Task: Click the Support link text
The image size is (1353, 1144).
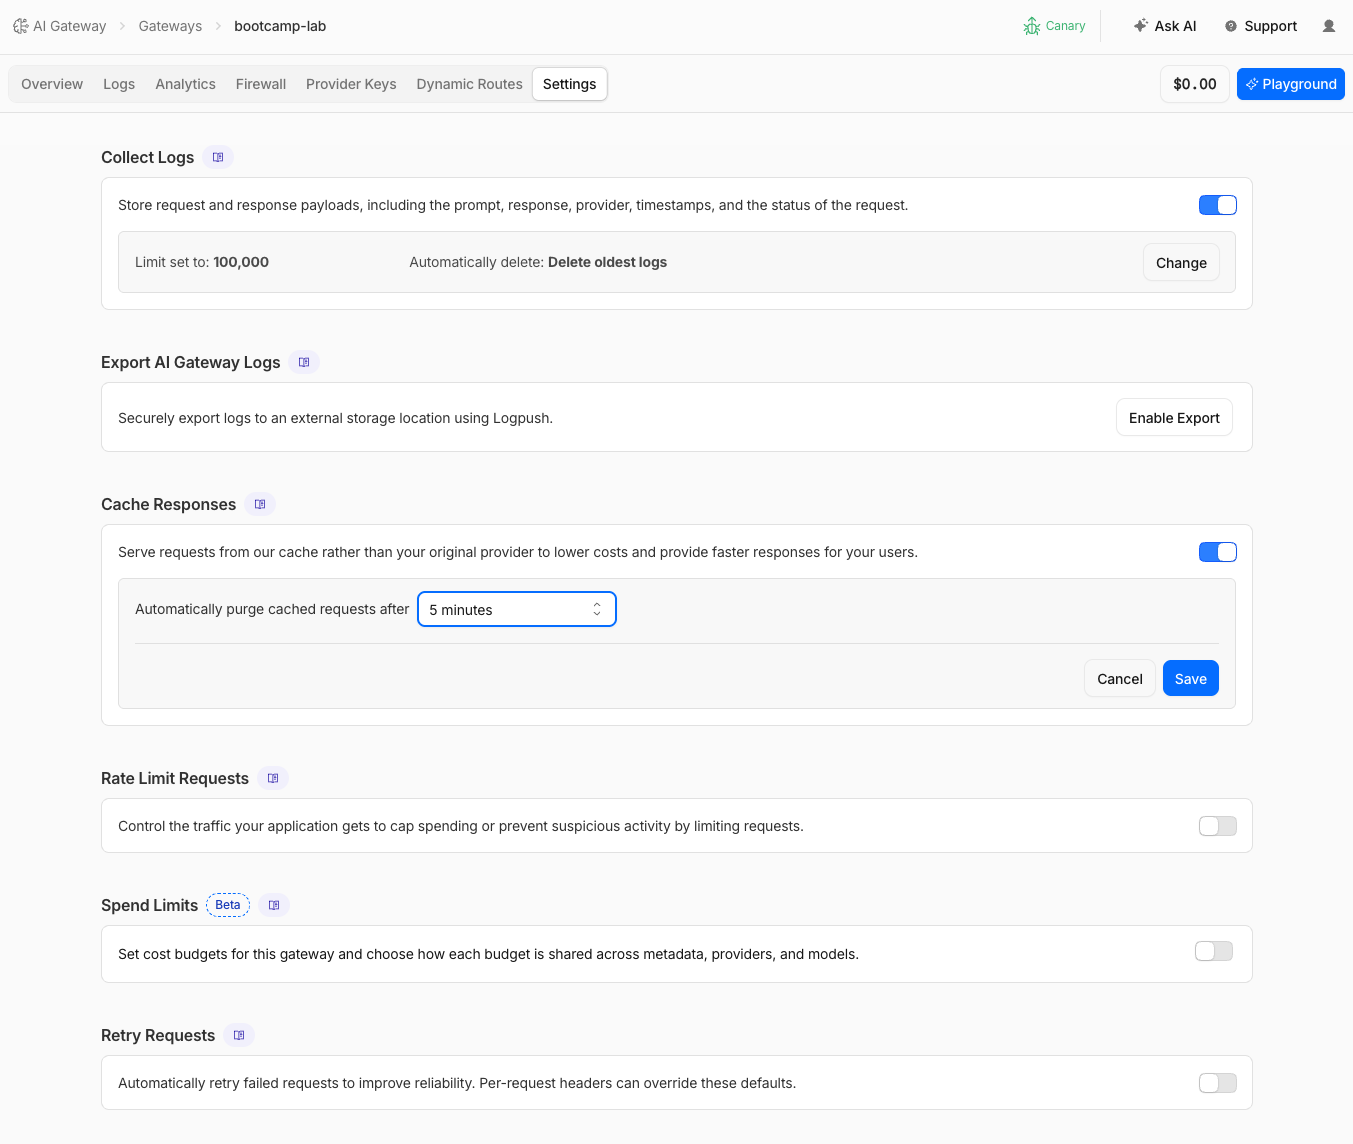Action: (1270, 26)
